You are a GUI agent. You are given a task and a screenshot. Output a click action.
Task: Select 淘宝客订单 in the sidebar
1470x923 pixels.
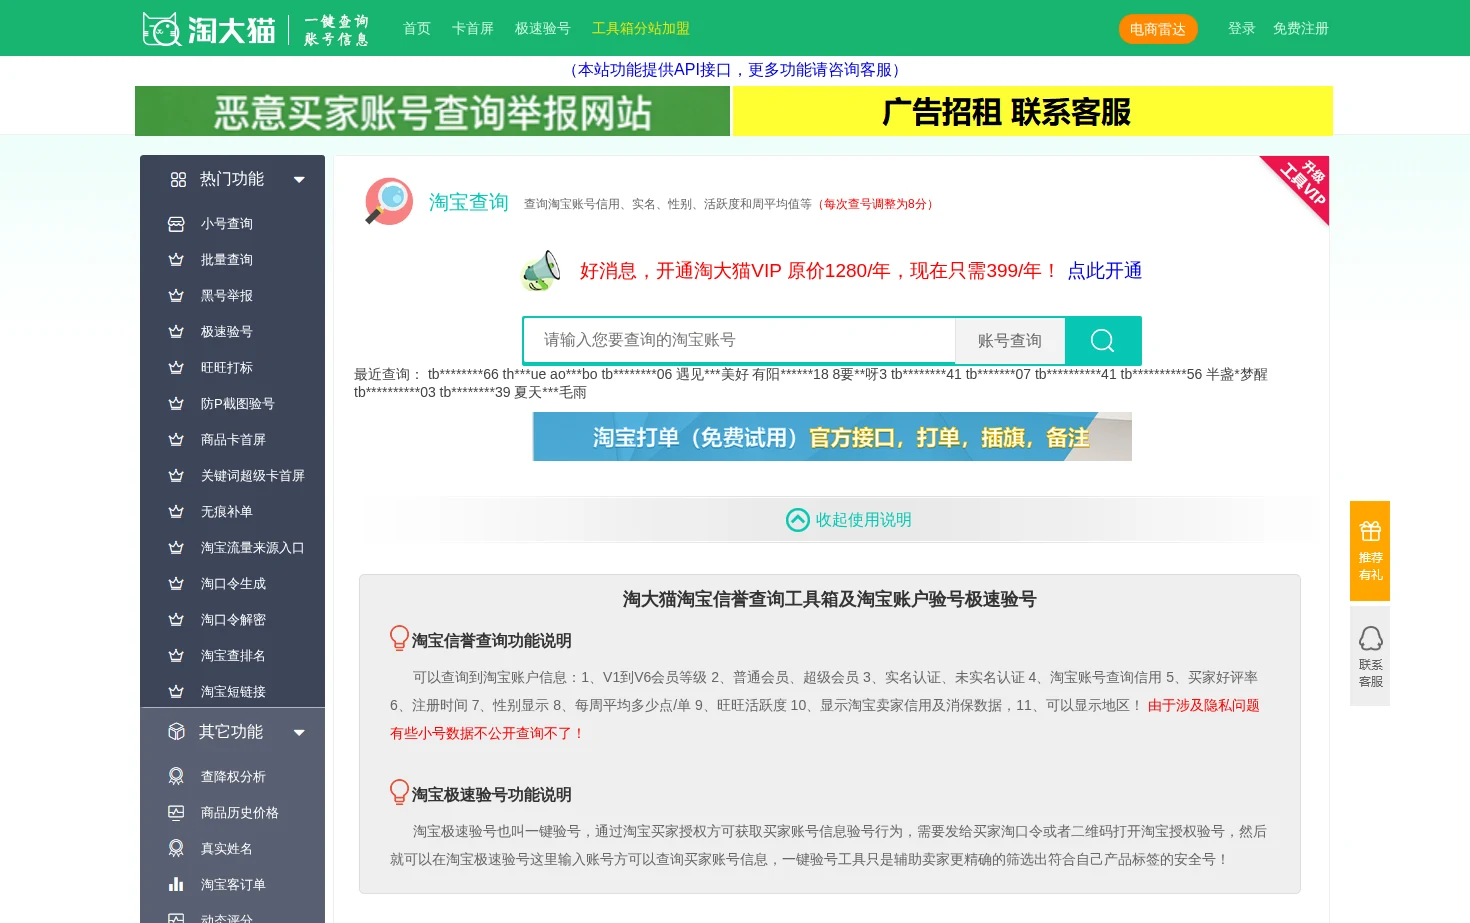[x=232, y=885]
